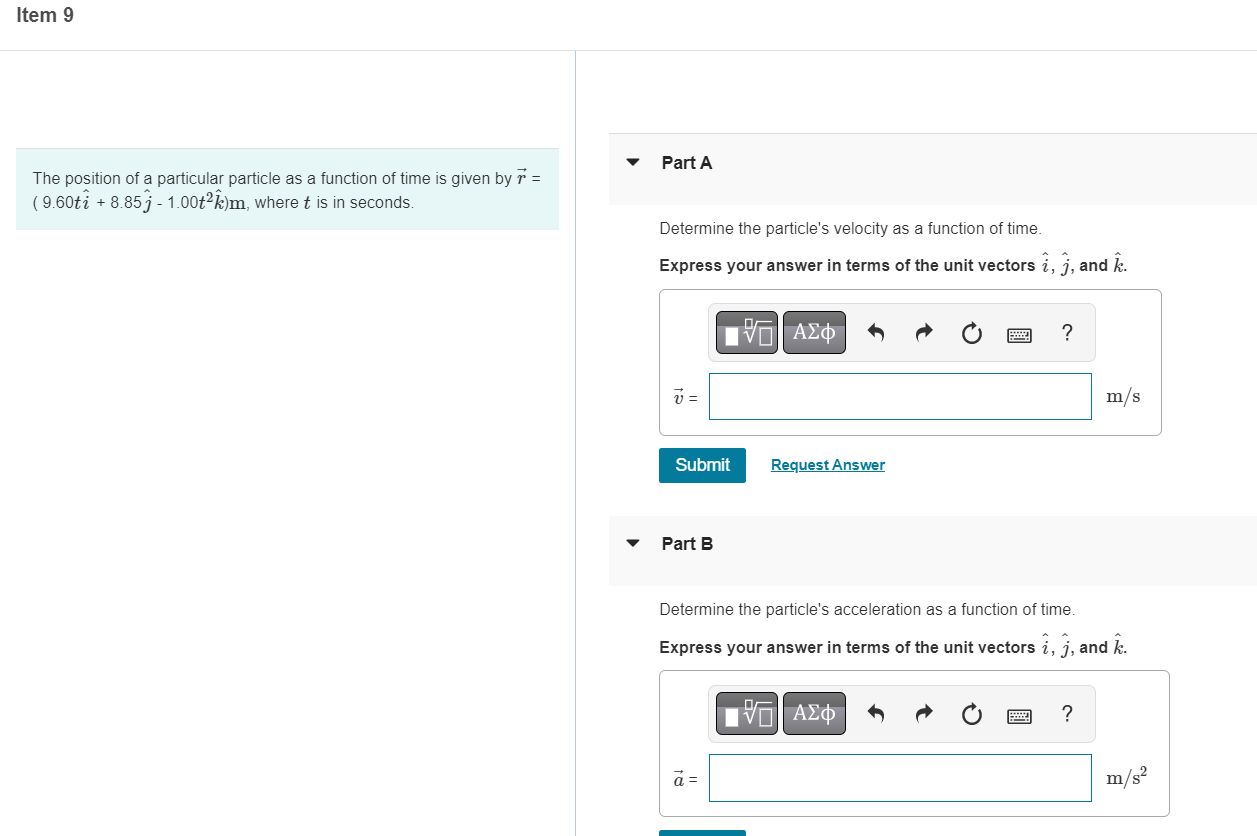Open the keyboard shortcuts icon in Part B
This screenshot has height=836, width=1257.
[x=1019, y=713]
